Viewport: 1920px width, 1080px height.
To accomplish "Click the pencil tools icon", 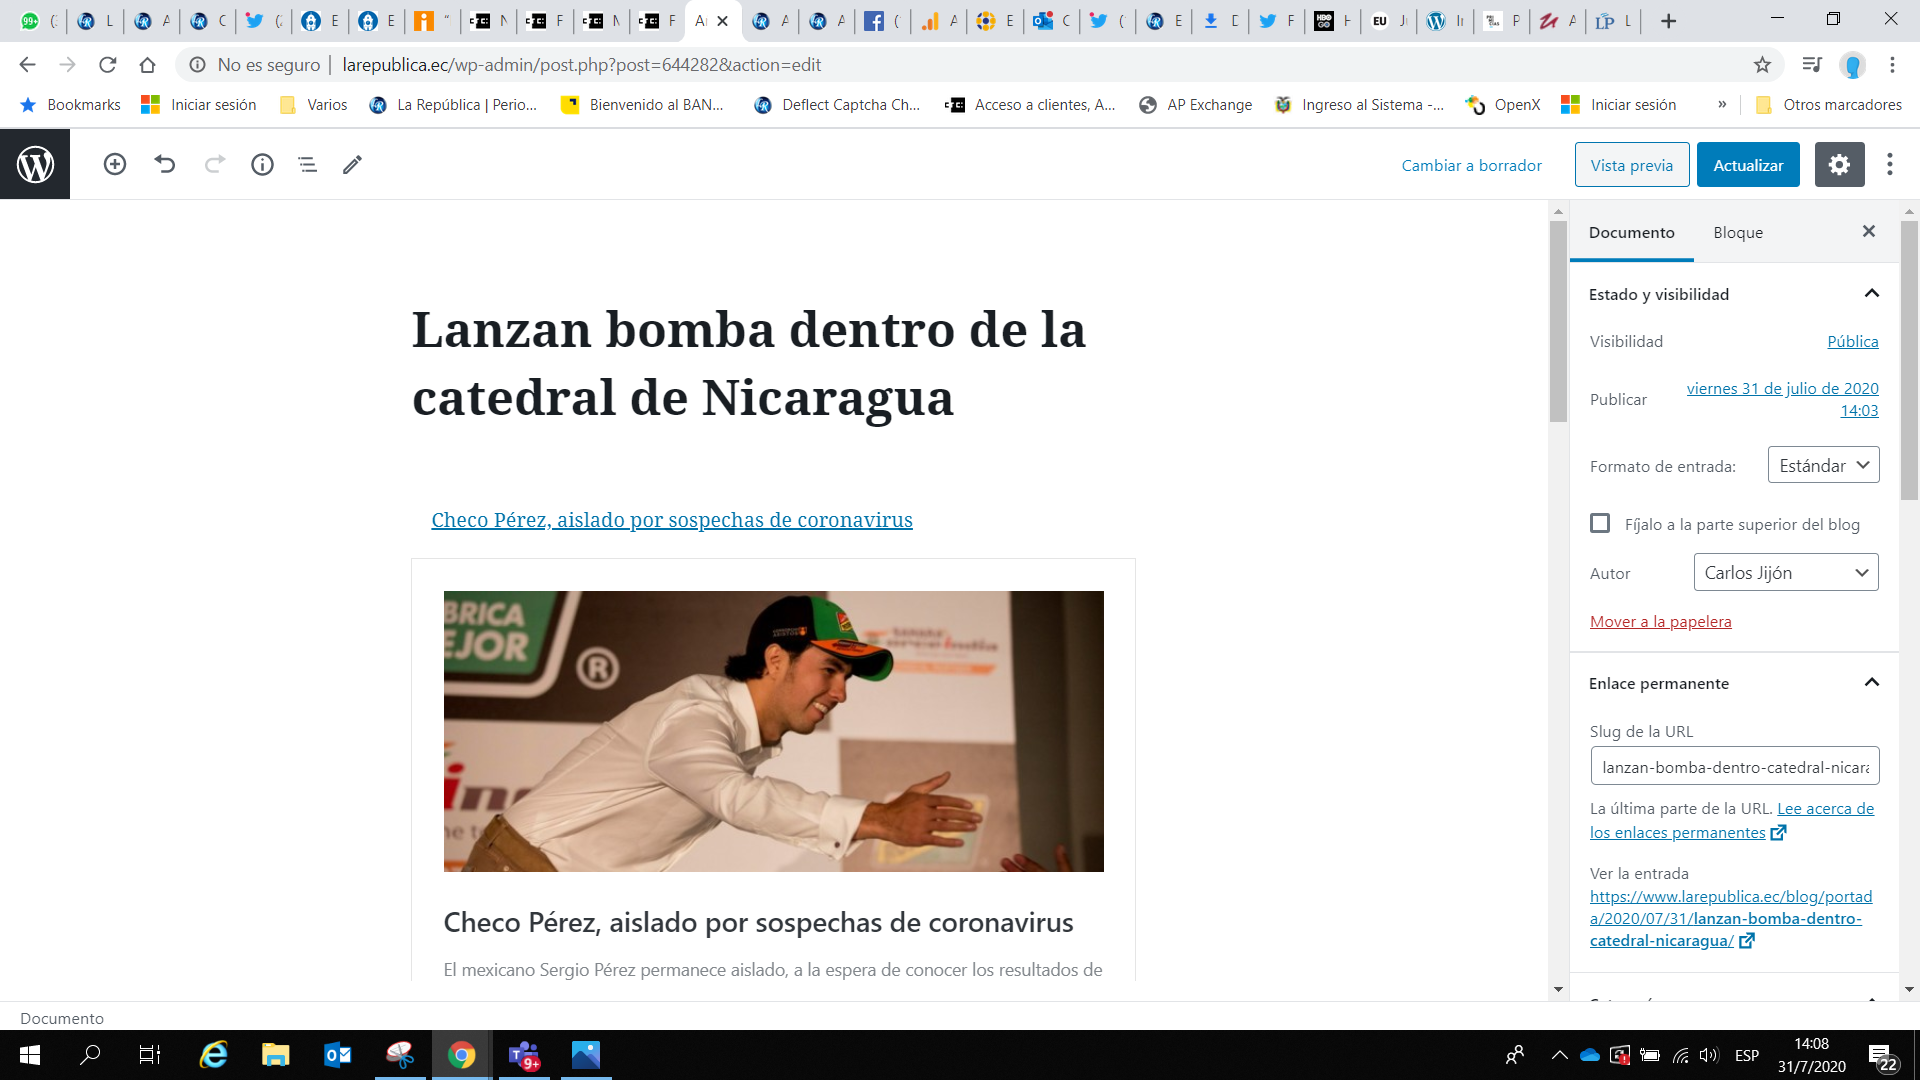I will [352, 164].
